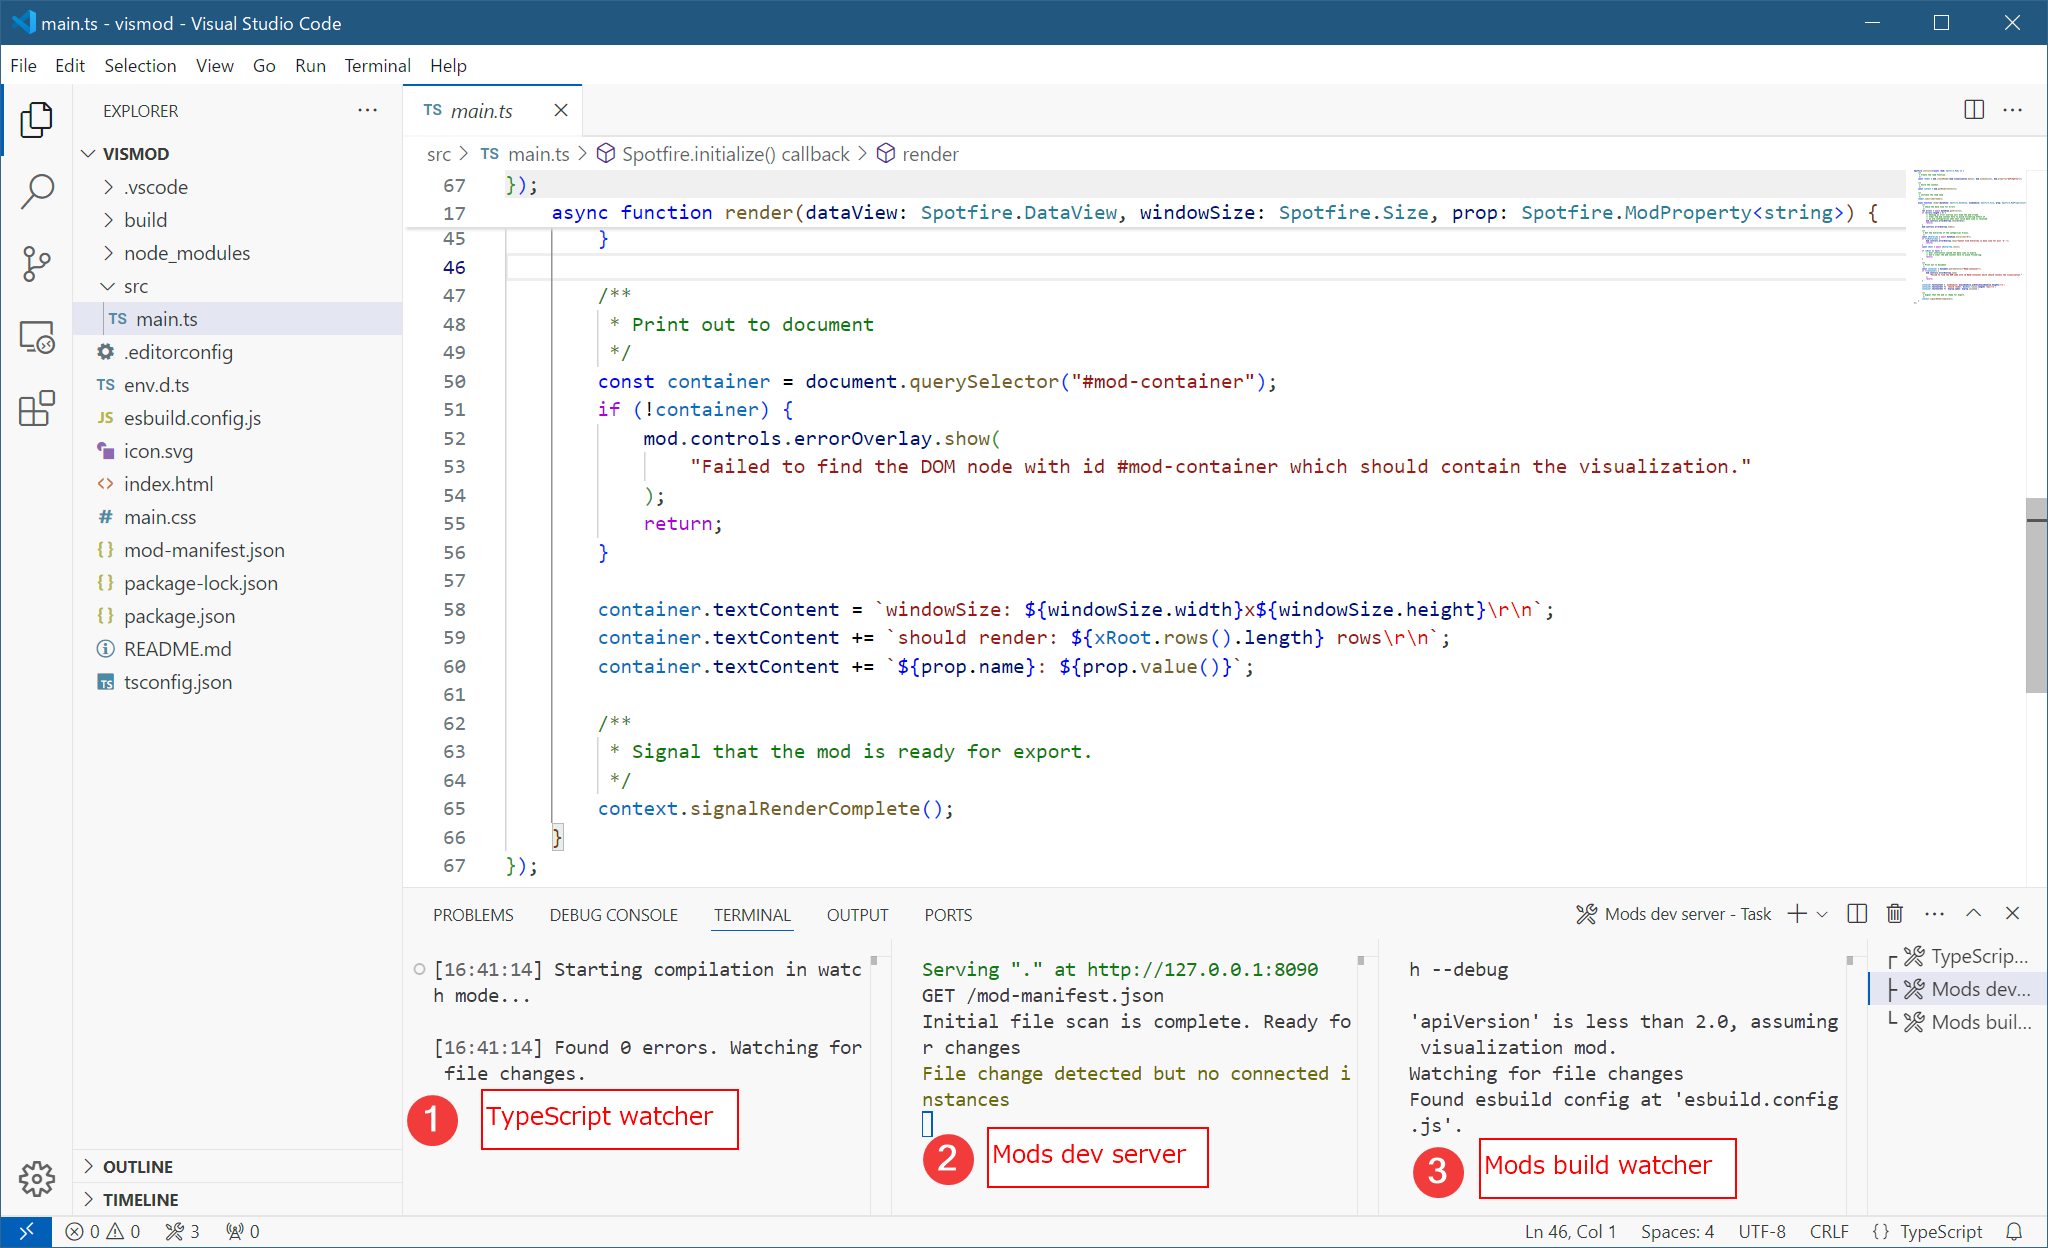Open the Search view icon

point(36,192)
